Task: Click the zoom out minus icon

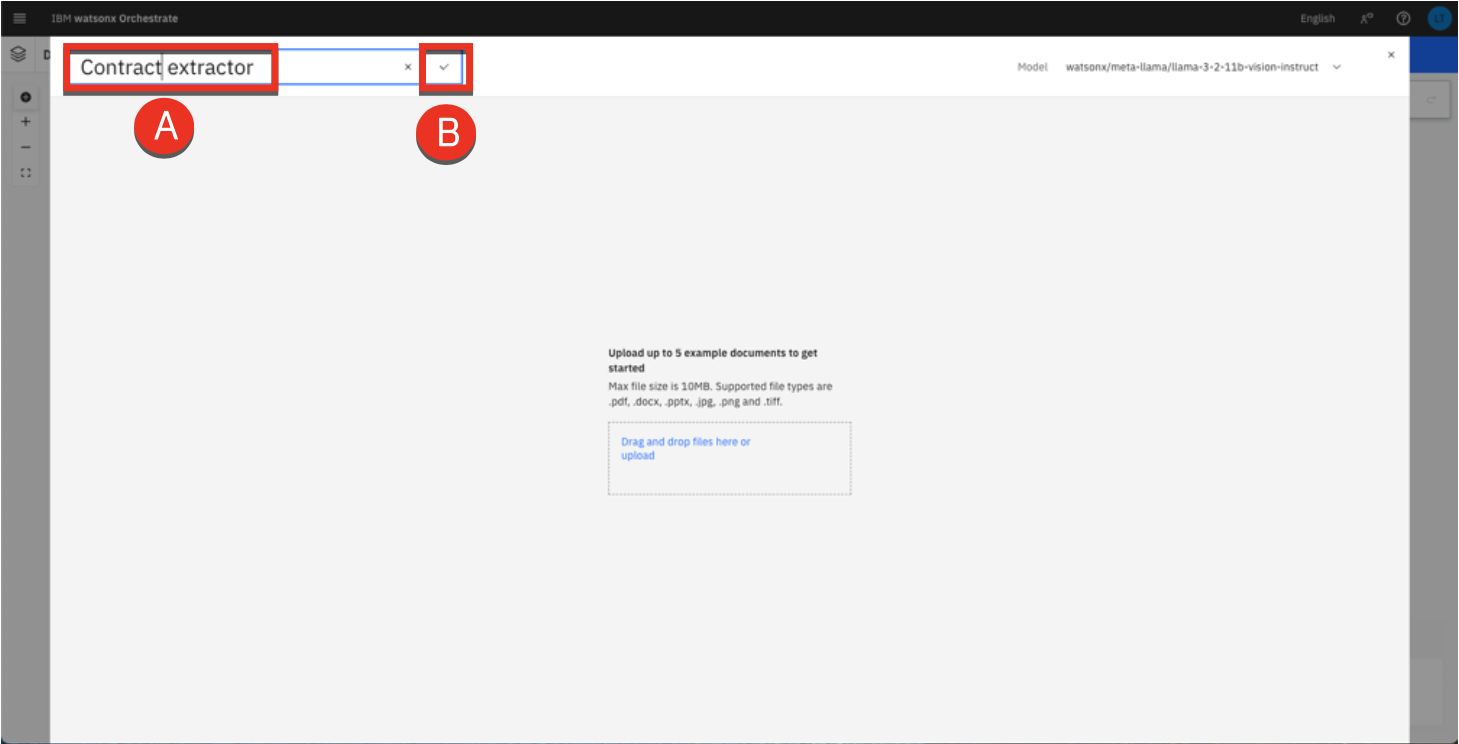Action: click(26, 147)
